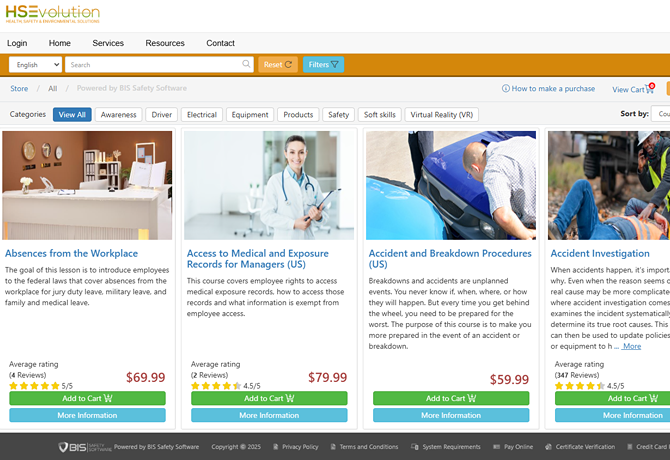Viewport: 670px width, 460px height.
Task: Open the Sort by dropdown
Action: click(661, 114)
